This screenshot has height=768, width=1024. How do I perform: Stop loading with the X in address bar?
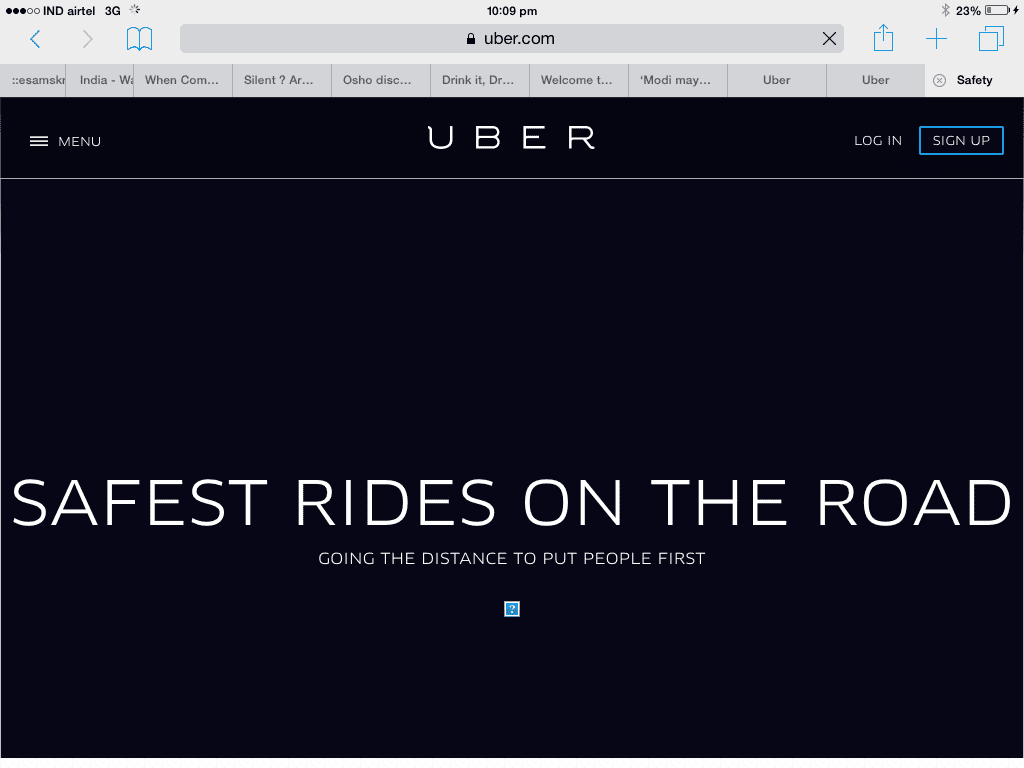(829, 39)
